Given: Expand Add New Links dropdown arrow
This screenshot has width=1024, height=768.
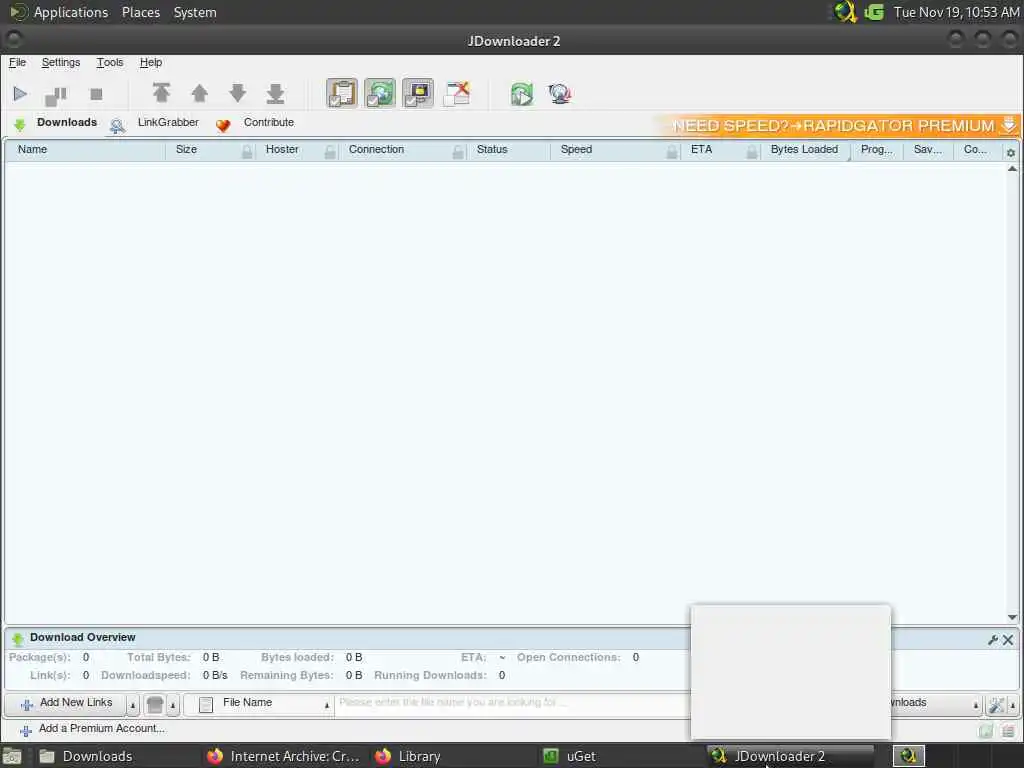Looking at the screenshot, I should click(133, 705).
